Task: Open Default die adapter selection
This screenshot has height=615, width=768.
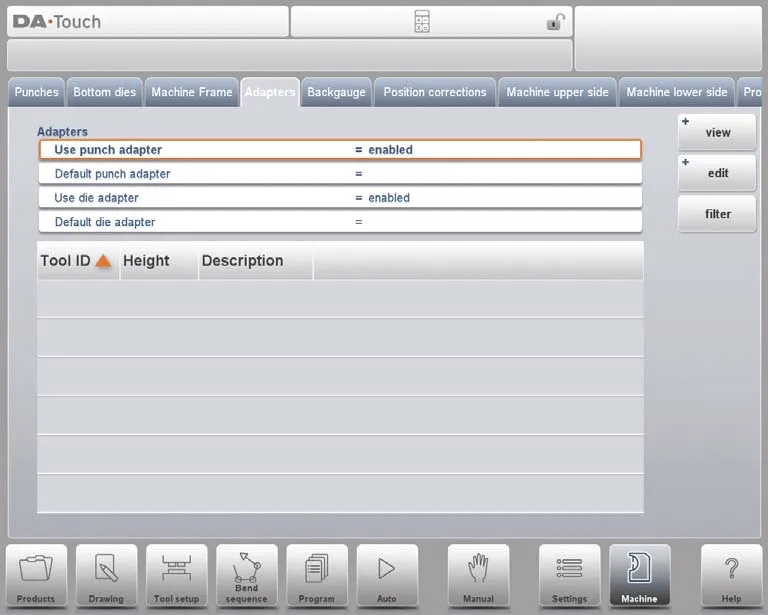Action: coord(340,222)
